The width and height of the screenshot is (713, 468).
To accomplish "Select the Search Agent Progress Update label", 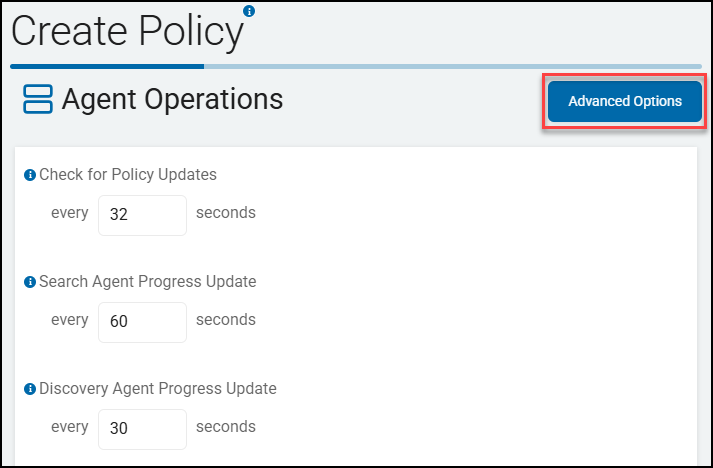I will [x=147, y=282].
